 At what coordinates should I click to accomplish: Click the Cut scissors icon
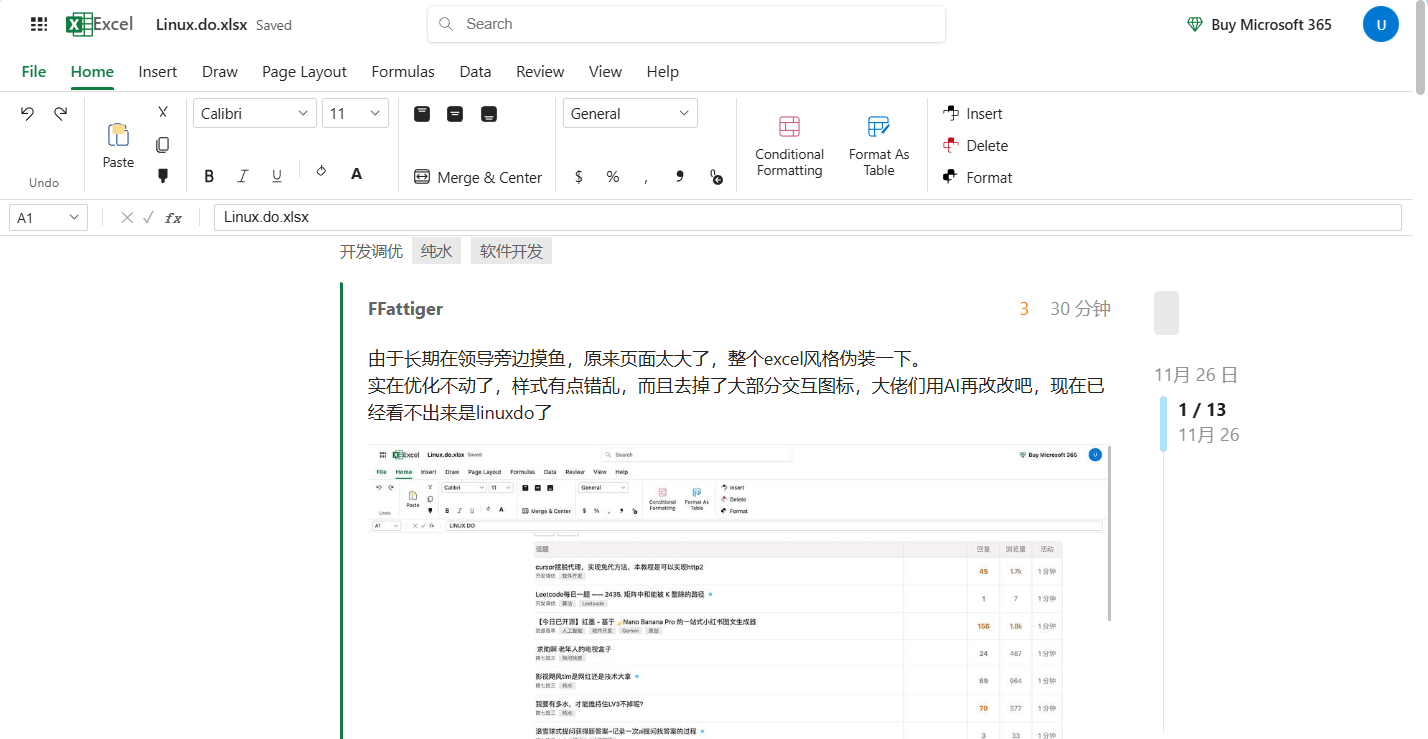pyautogui.click(x=163, y=112)
